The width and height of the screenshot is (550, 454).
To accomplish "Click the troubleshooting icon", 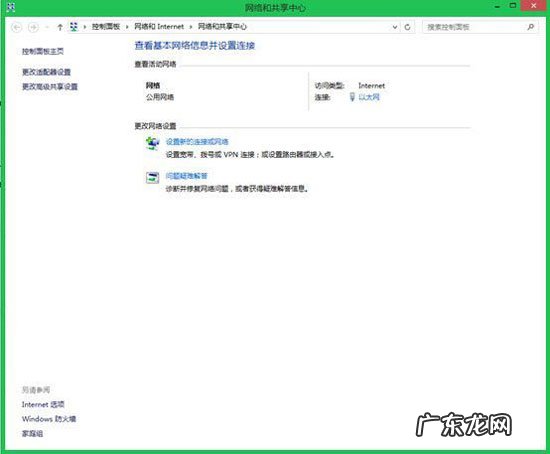I will 152,178.
